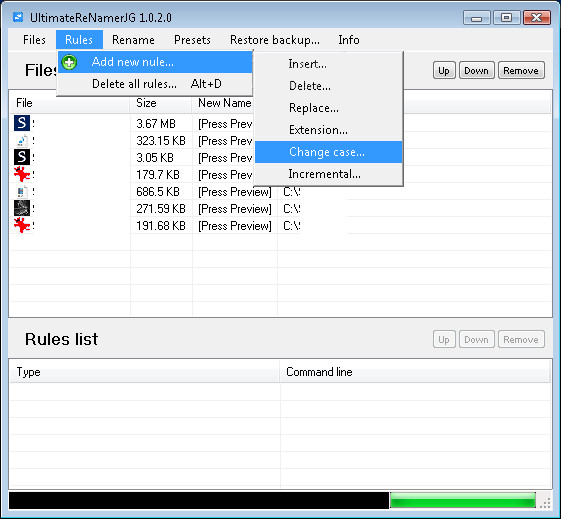Click the green plus Add new rule icon
This screenshot has height=519, width=561.
tap(69, 62)
